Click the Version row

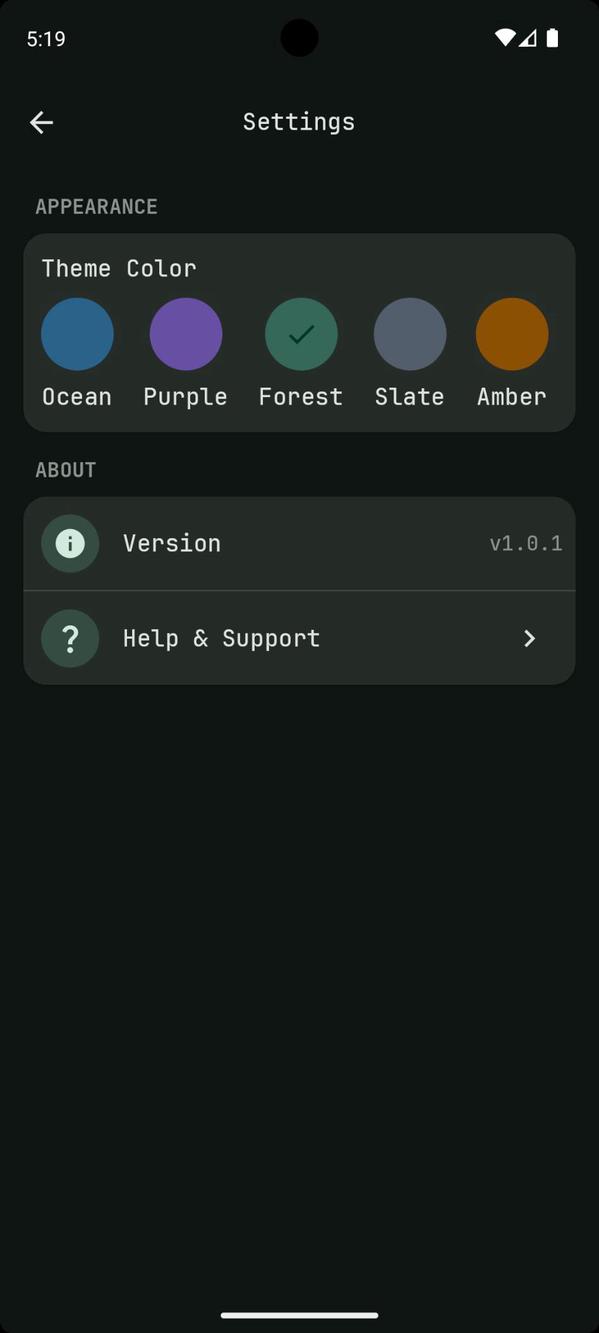(299, 543)
